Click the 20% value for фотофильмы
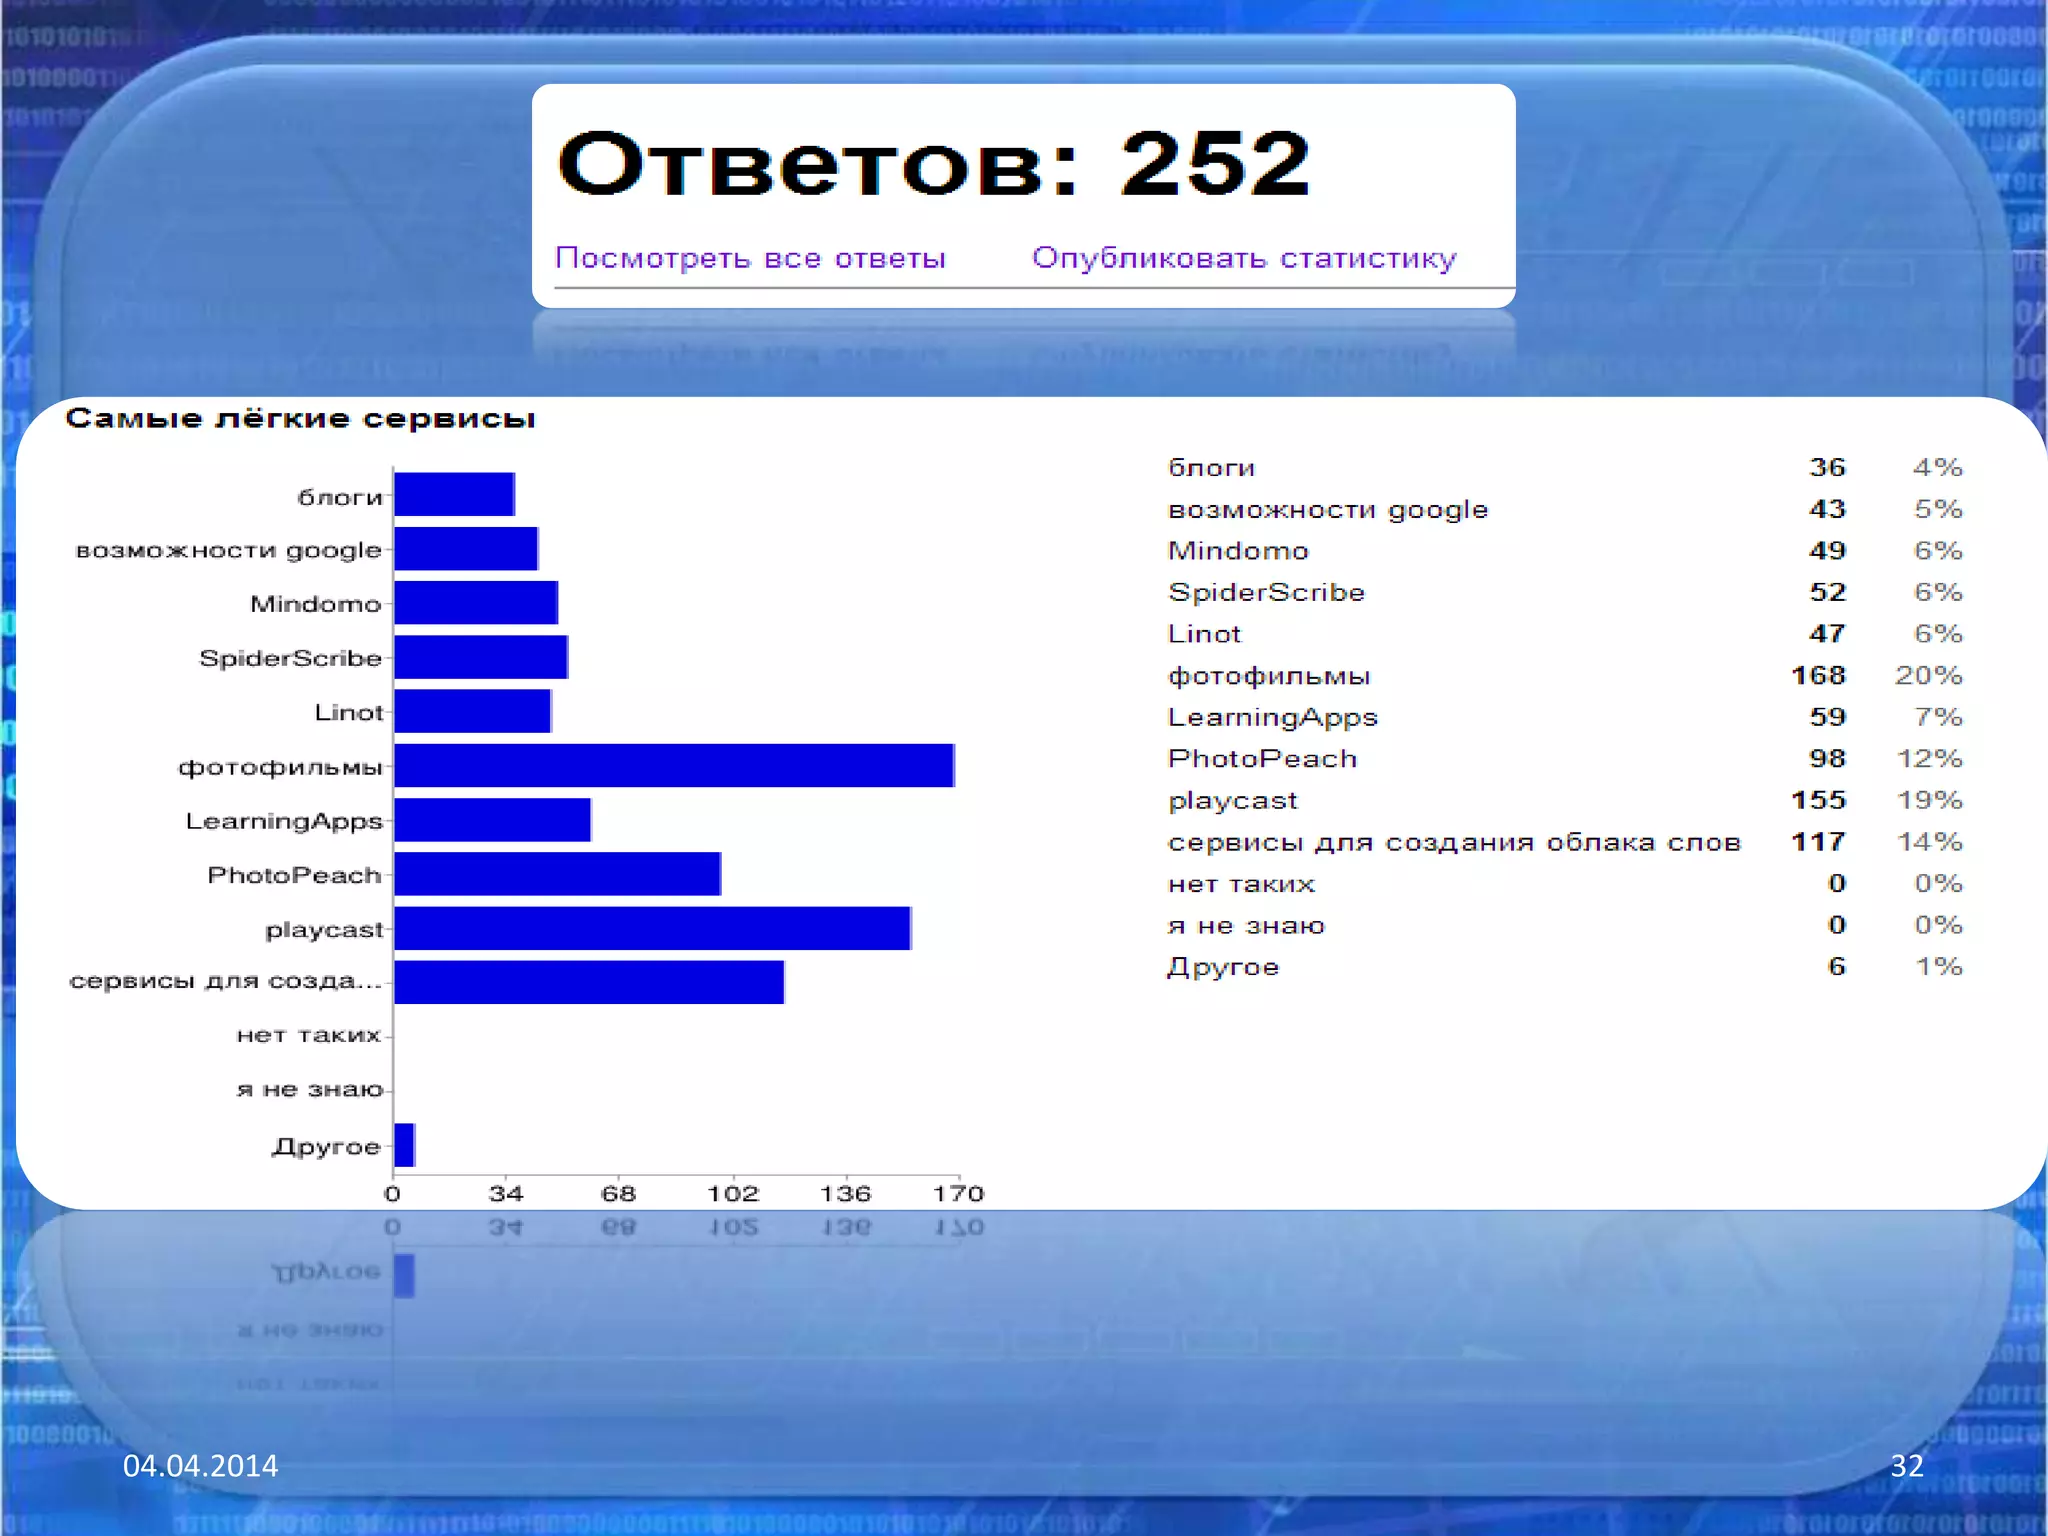 [1928, 676]
